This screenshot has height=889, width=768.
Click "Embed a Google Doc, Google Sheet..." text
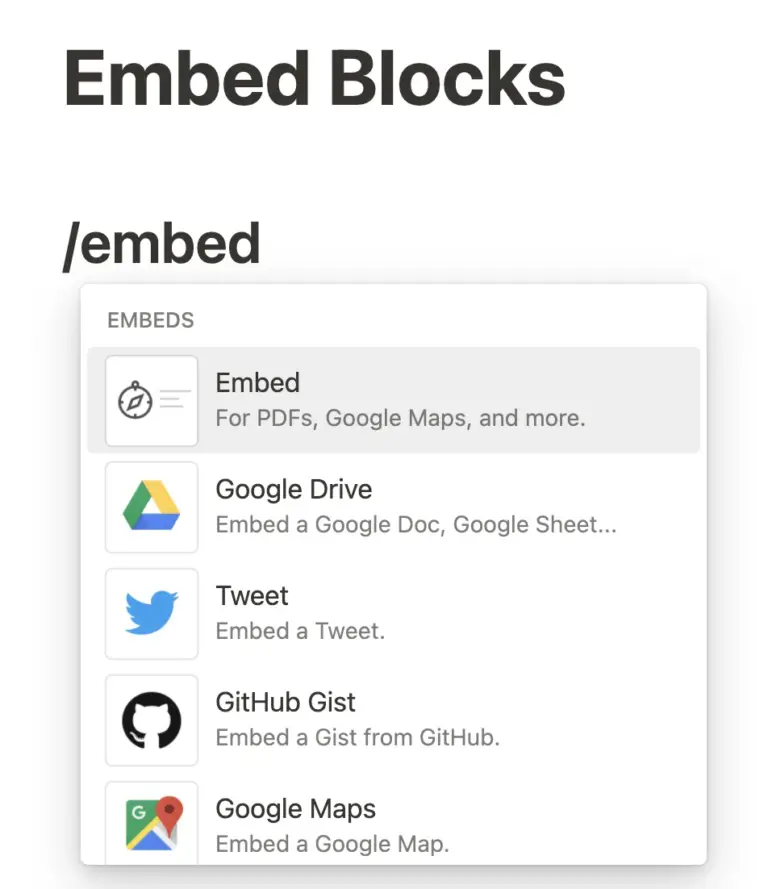tap(415, 524)
